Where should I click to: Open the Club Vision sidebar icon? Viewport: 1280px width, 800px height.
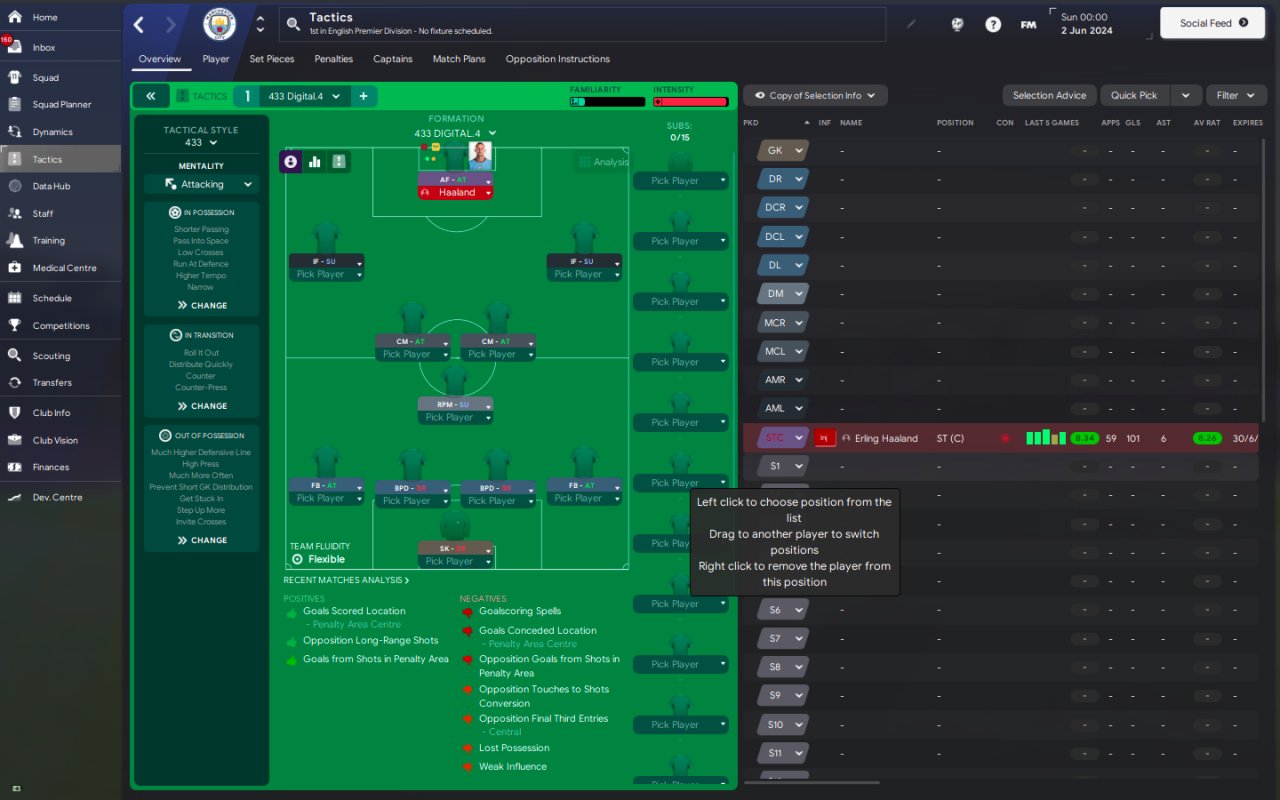pyautogui.click(x=15, y=440)
